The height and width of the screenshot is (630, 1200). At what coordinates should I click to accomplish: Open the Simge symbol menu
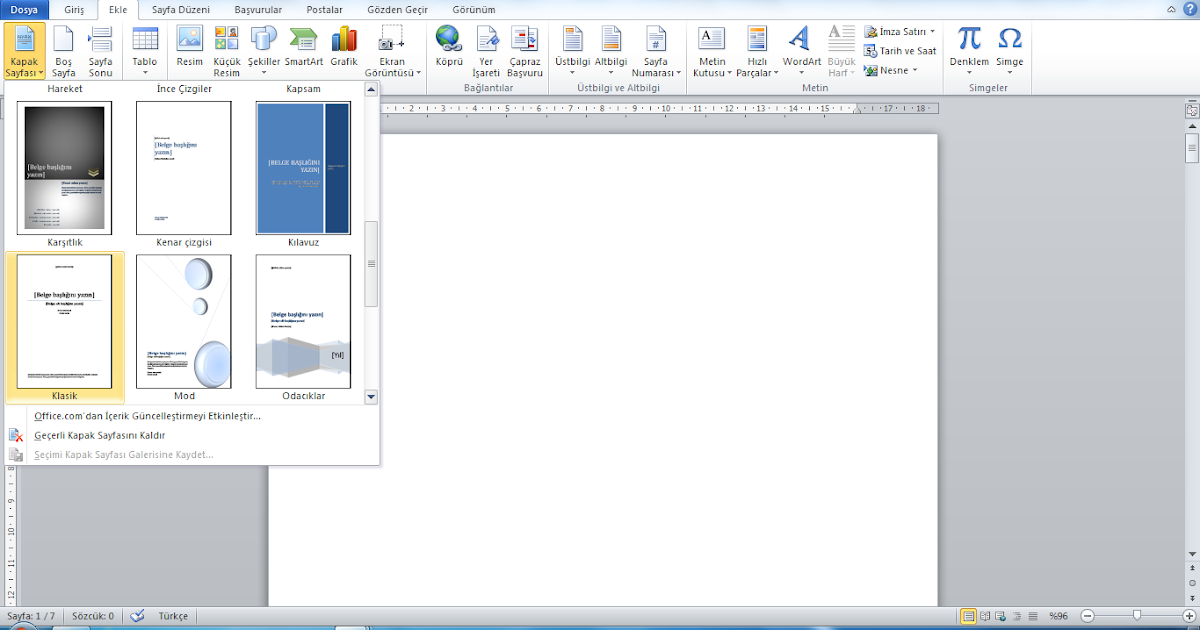pos(1010,51)
